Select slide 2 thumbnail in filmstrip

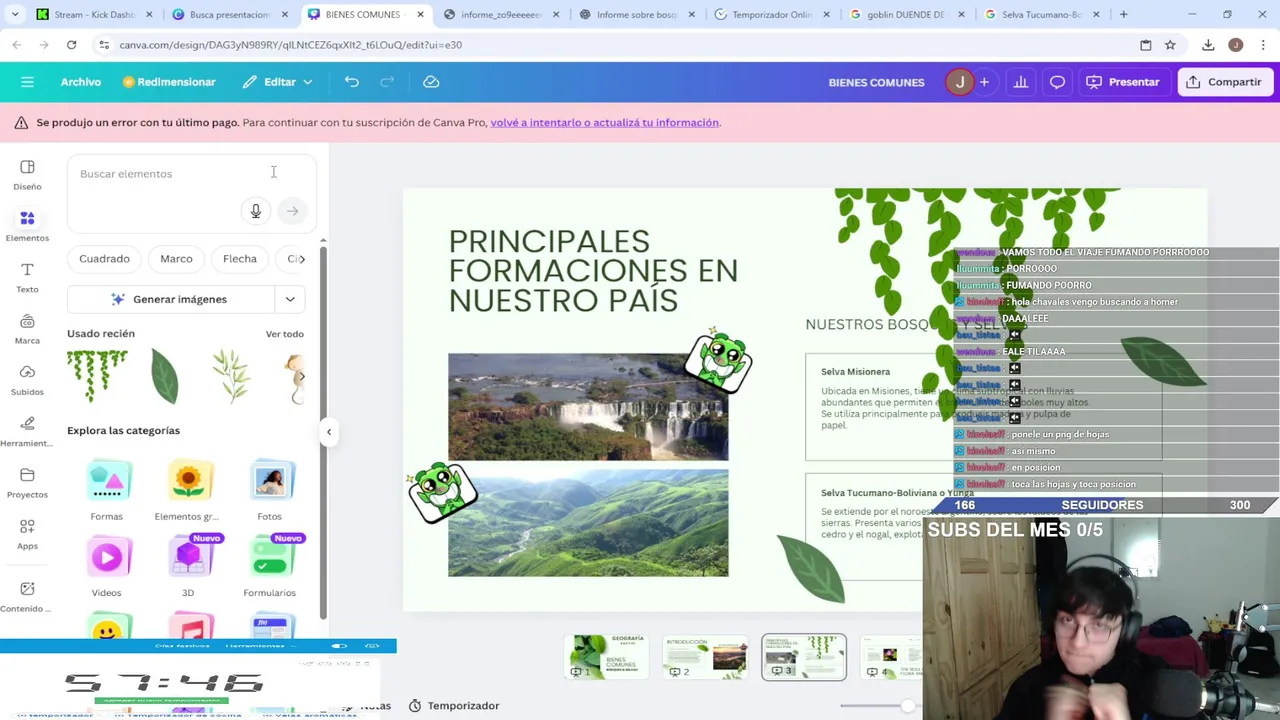706,657
